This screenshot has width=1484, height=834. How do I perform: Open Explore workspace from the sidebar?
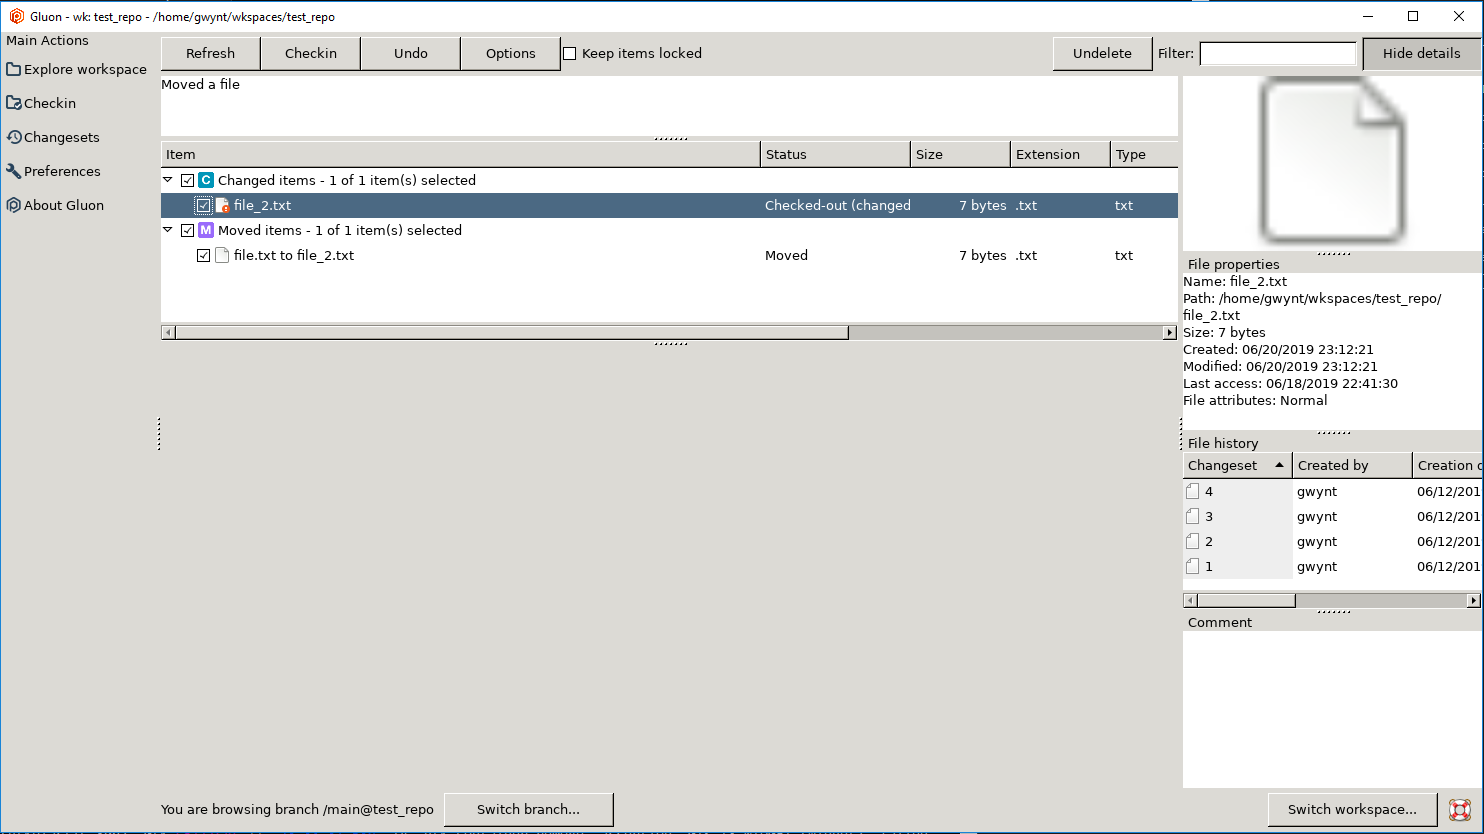76,69
